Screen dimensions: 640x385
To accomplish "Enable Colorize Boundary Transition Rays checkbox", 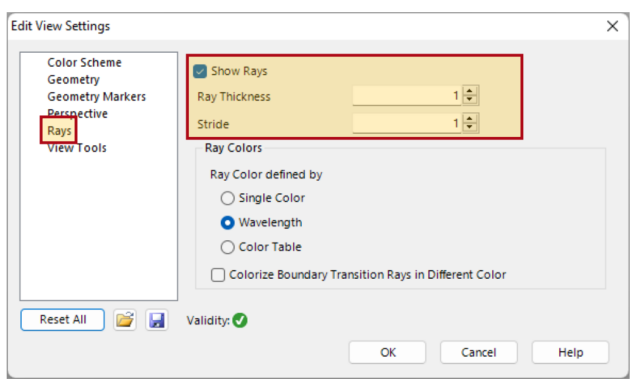I will 218,275.
